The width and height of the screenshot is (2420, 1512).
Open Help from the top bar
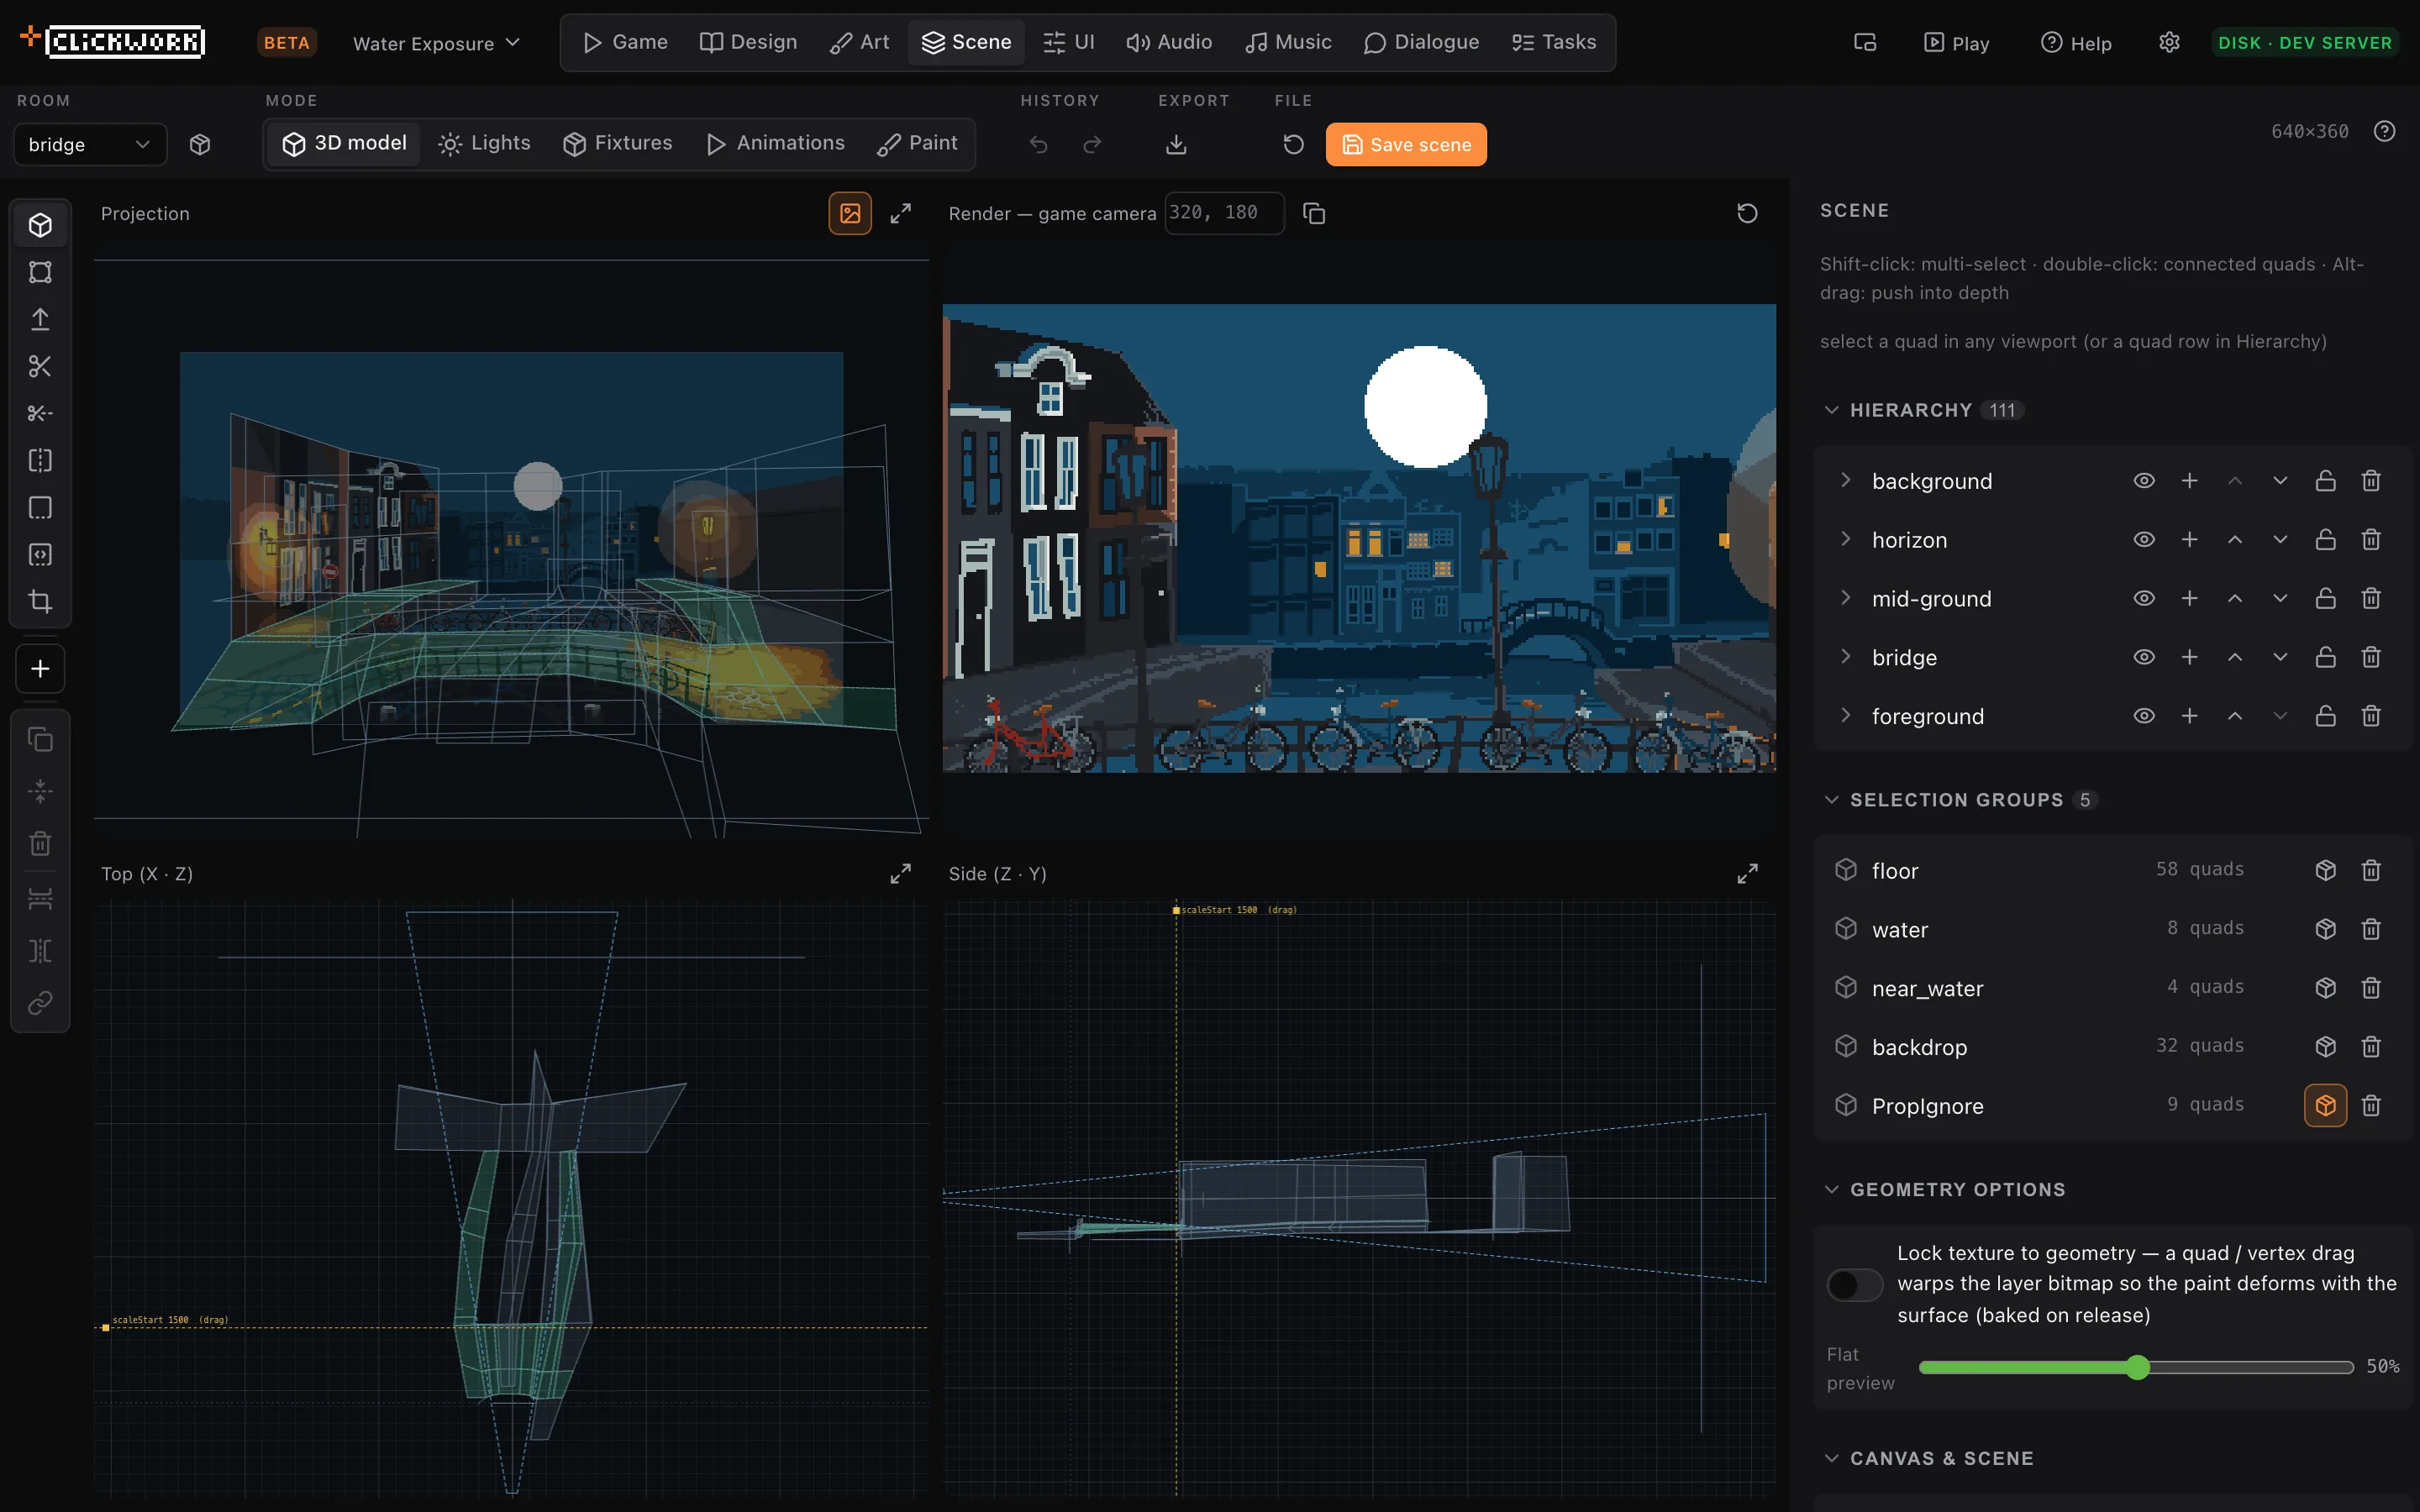pyautogui.click(x=2076, y=43)
